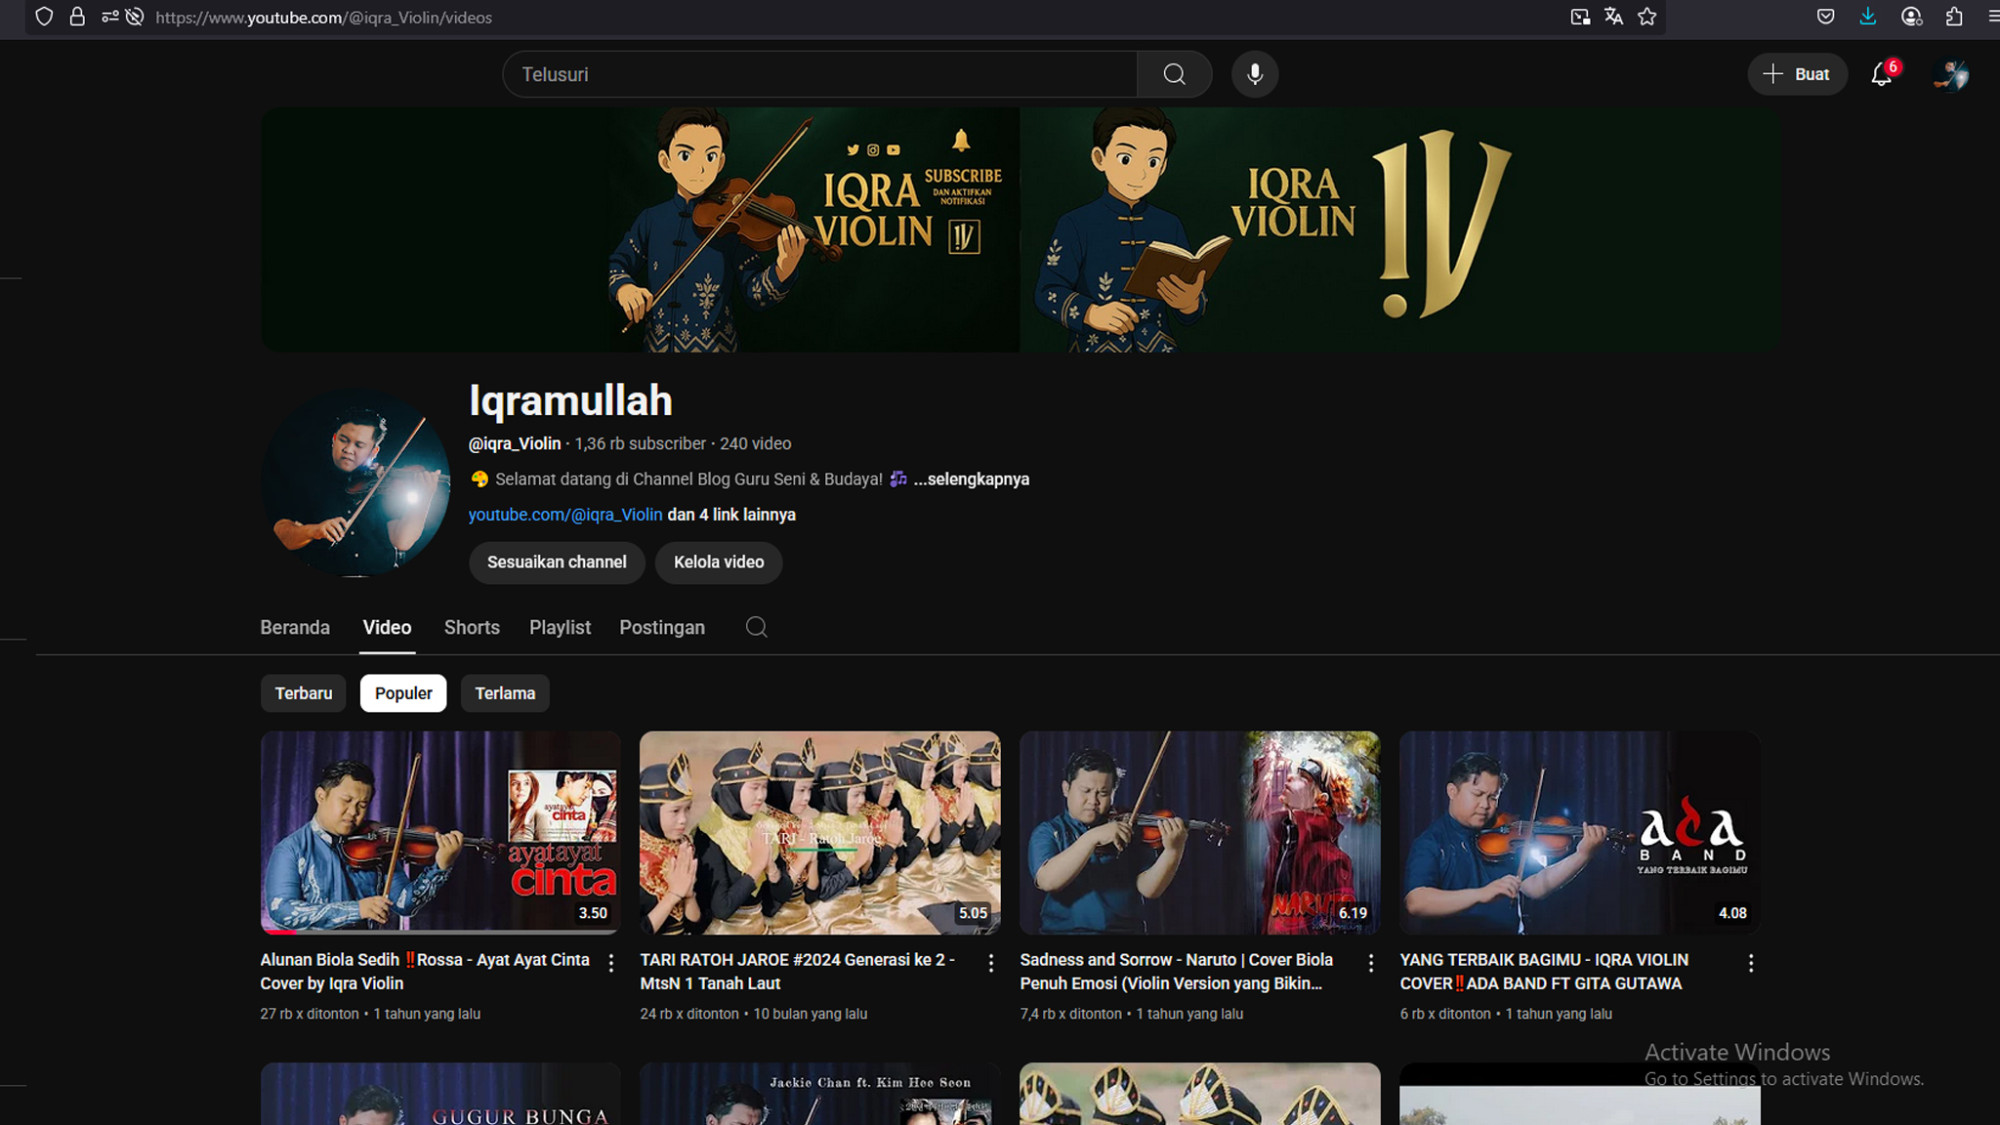Open Naruto Sadness and Sorrow thumbnail
Image resolution: width=2000 pixels, height=1125 pixels.
click(x=1200, y=832)
